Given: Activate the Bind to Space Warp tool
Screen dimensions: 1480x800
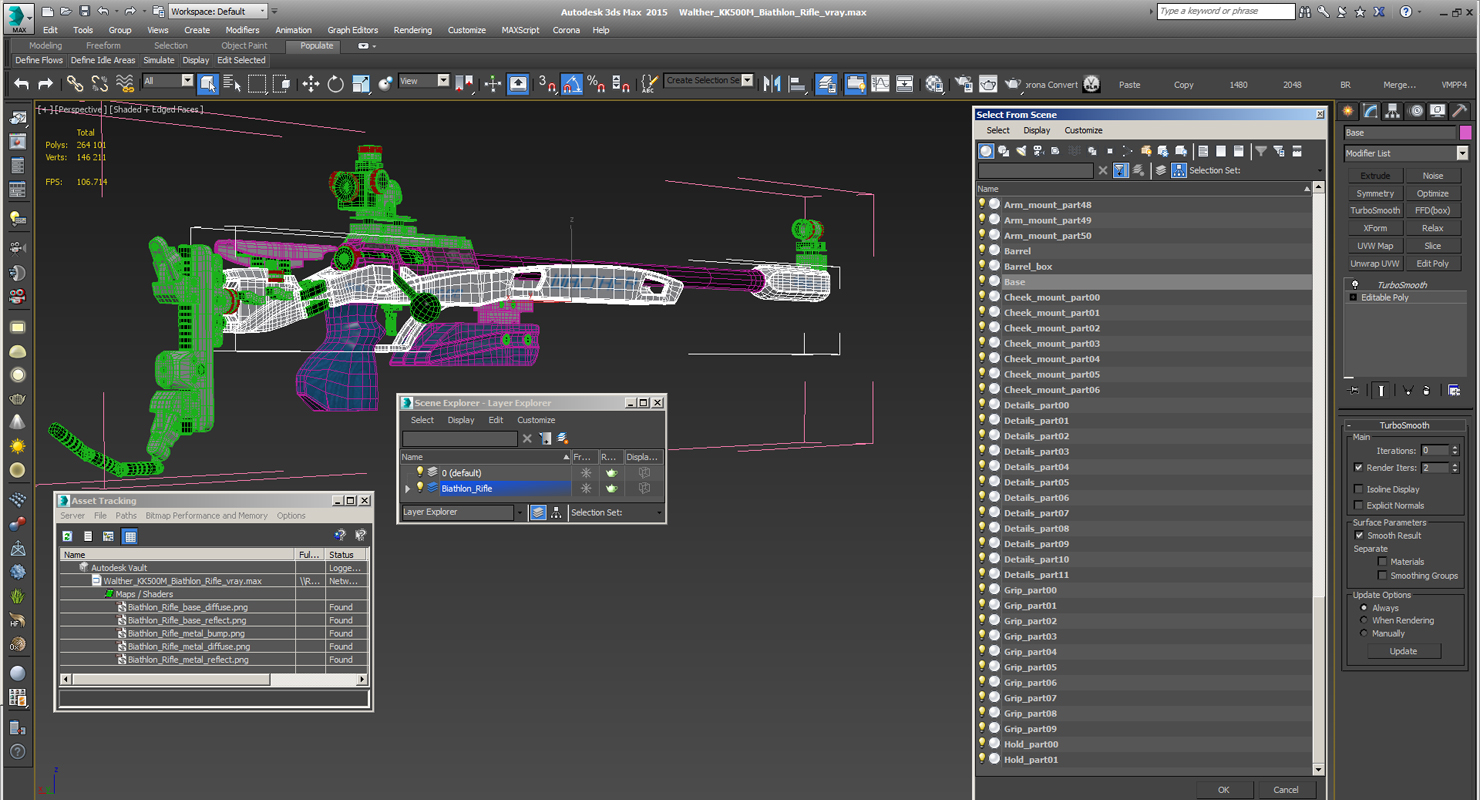Looking at the screenshot, I should point(124,84).
